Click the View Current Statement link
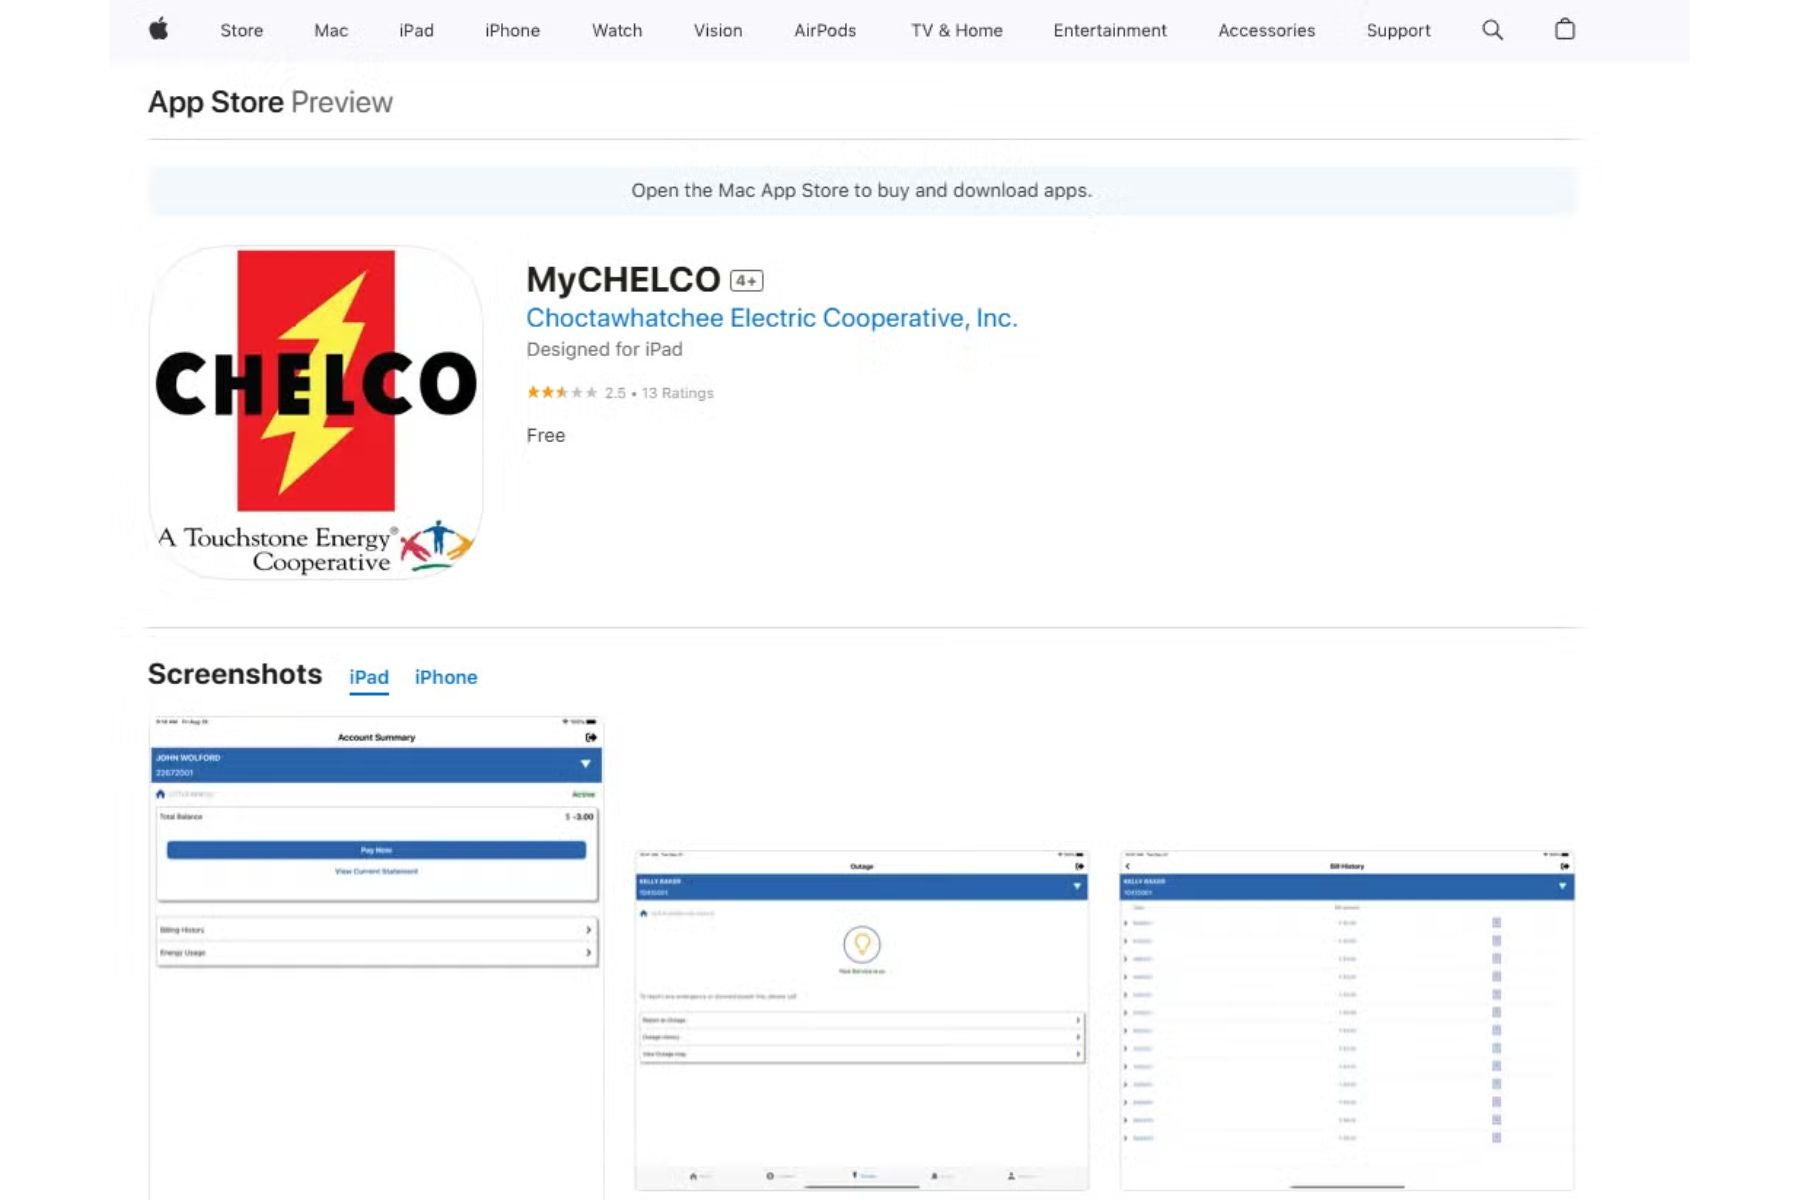Screen dimensions: 1800x1200 pos(376,871)
